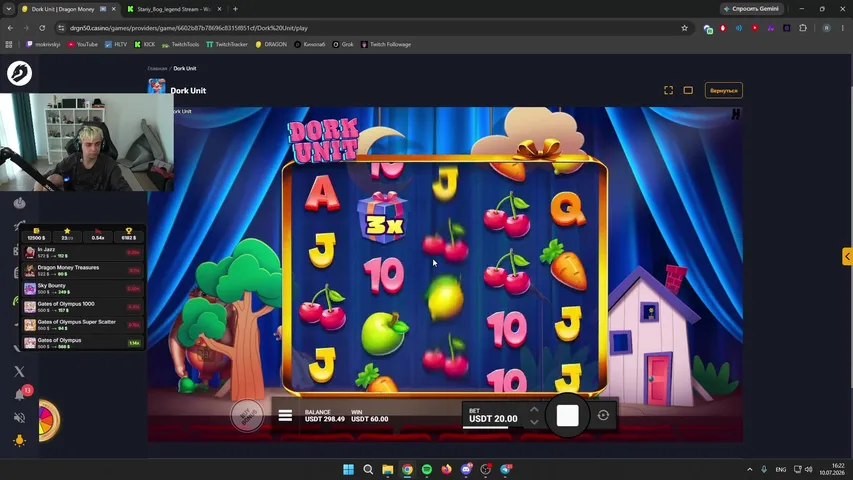Open Discord from the taskbar
853x480 pixels.
pyautogui.click(x=466, y=469)
